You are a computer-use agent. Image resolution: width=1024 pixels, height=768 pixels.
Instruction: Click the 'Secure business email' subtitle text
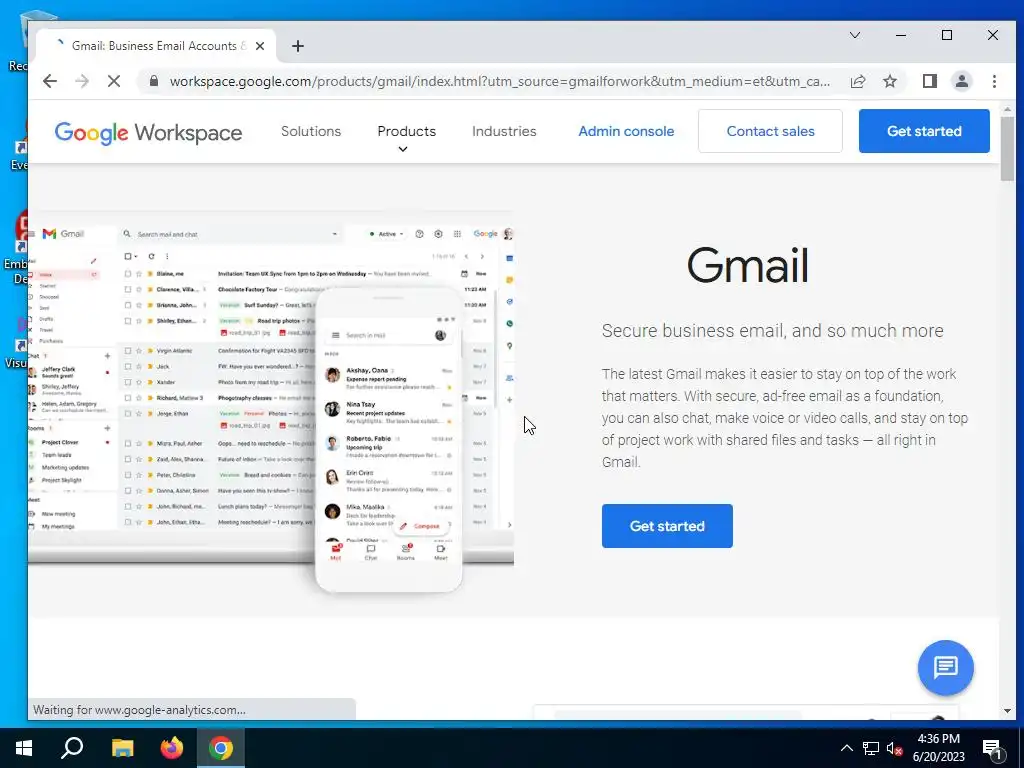(772, 330)
